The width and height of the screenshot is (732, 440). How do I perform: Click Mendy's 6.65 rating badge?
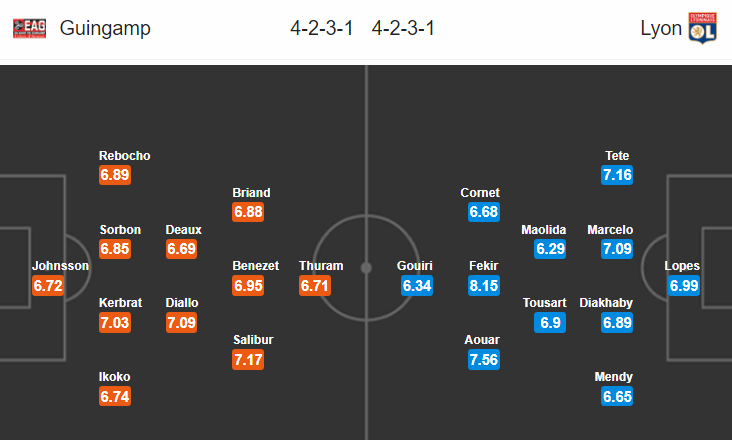pyautogui.click(x=617, y=397)
